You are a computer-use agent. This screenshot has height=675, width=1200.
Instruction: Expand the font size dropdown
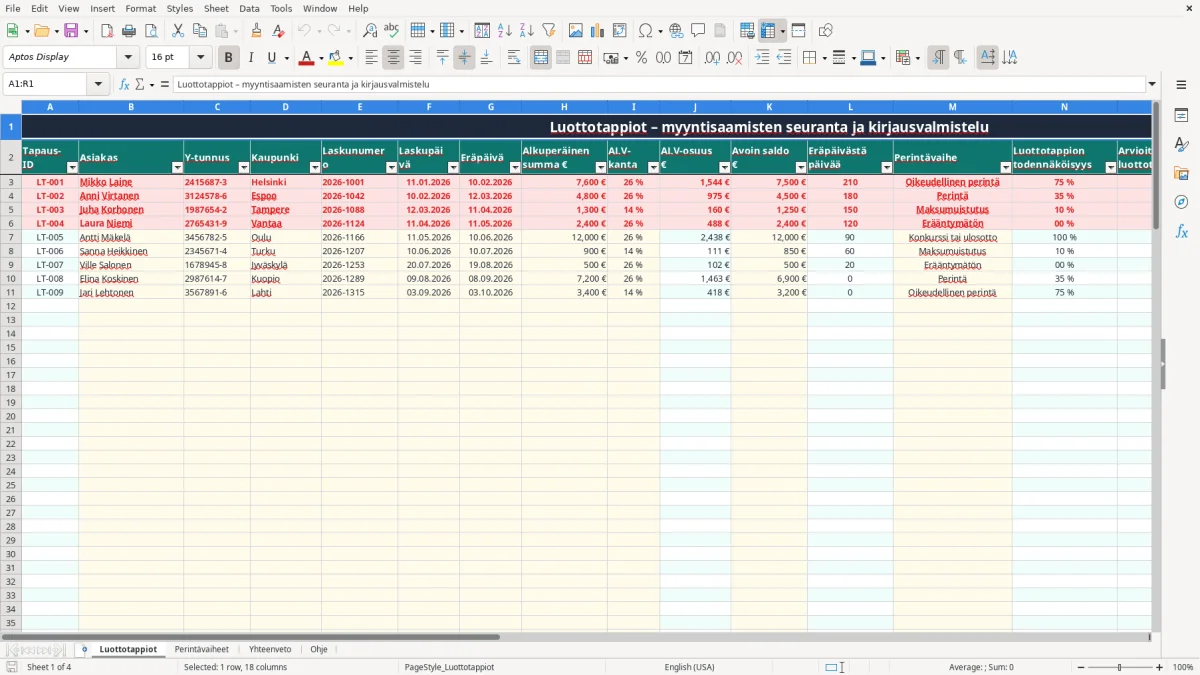200,58
